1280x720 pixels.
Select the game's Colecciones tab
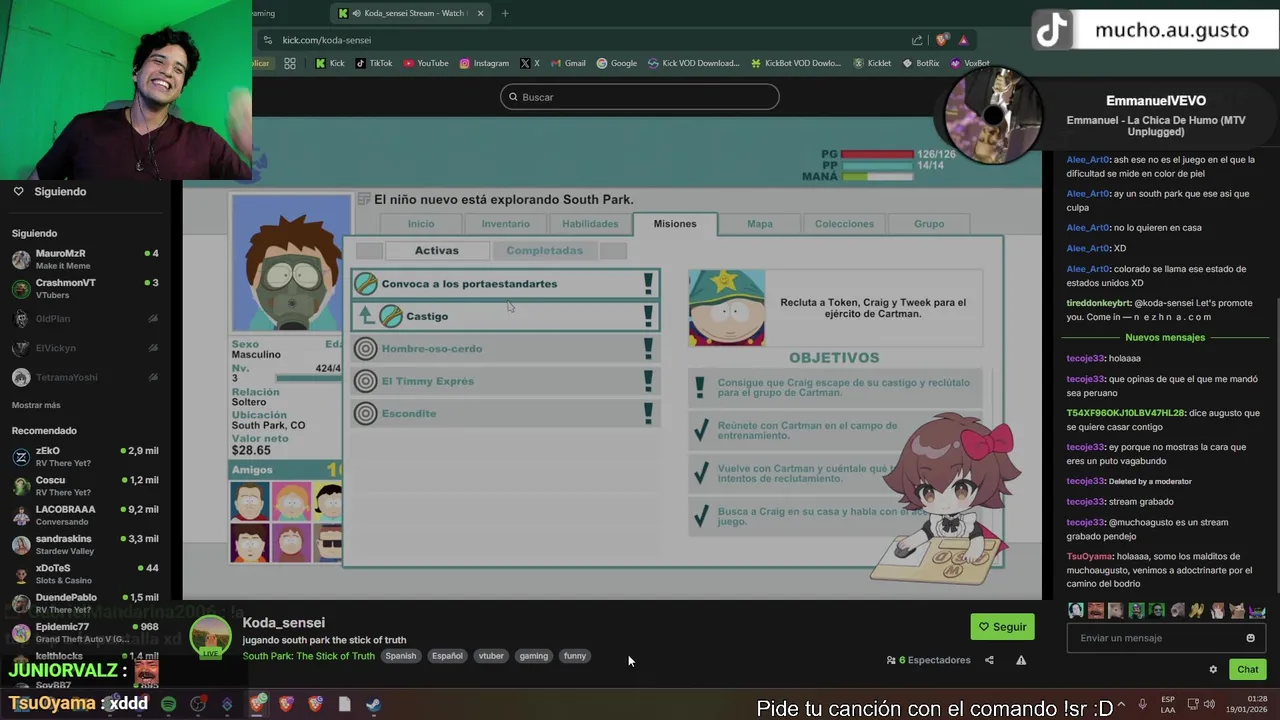(844, 224)
